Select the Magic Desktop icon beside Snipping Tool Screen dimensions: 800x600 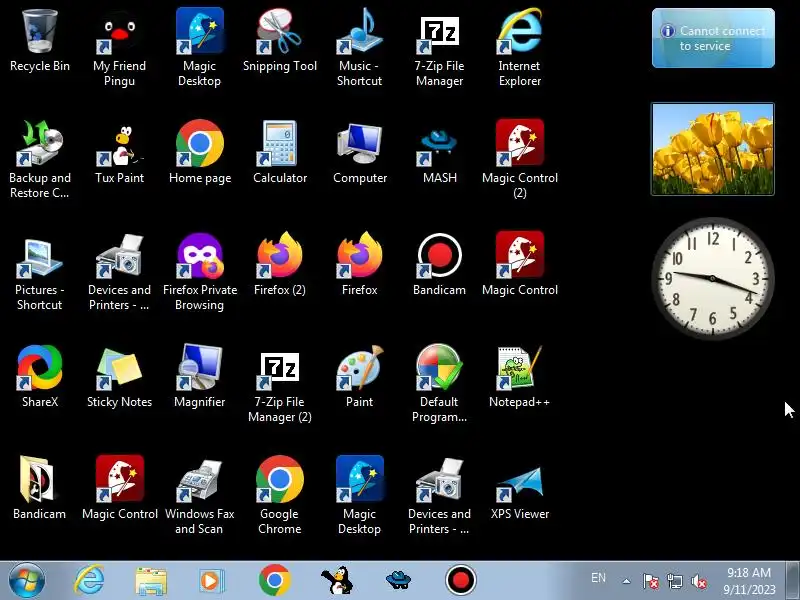pyautogui.click(x=199, y=47)
